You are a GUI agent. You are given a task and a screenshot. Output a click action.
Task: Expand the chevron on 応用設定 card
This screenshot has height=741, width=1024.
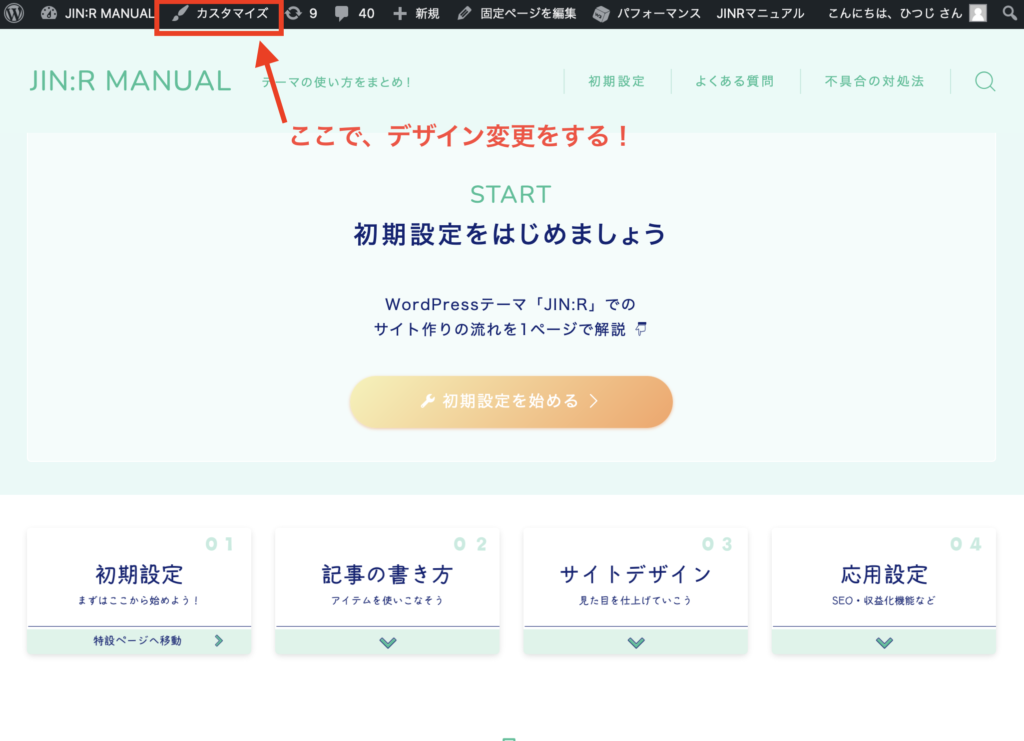pyautogui.click(x=883, y=641)
